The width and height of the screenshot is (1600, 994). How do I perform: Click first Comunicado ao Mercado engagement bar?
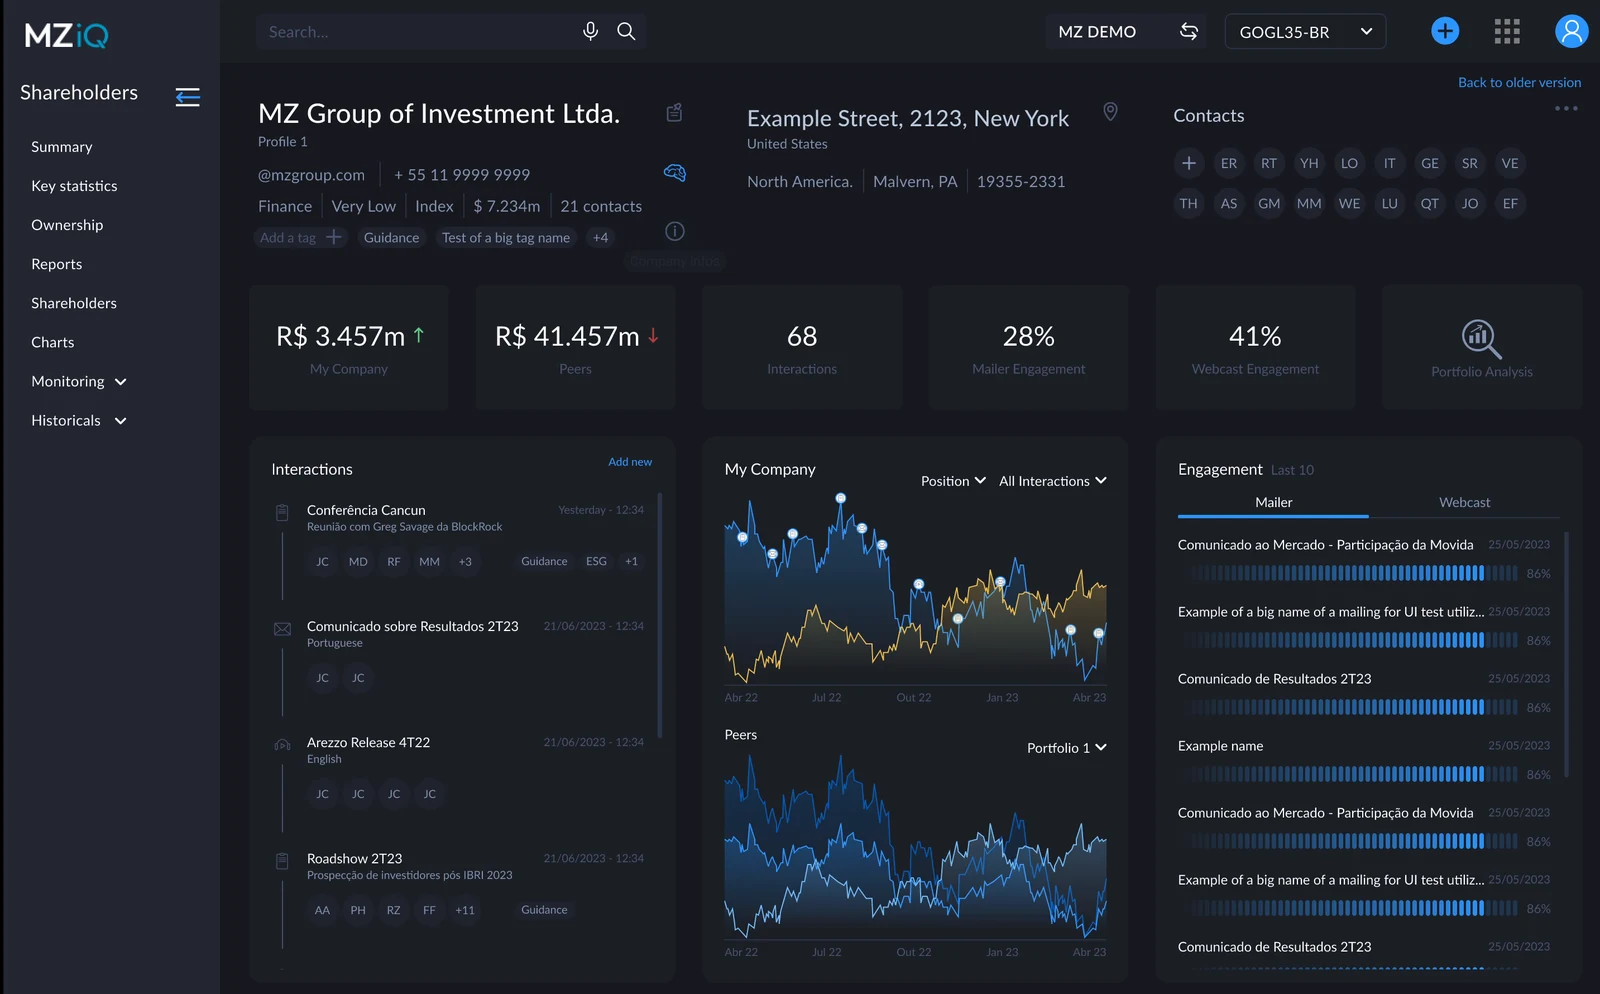(x=1347, y=573)
